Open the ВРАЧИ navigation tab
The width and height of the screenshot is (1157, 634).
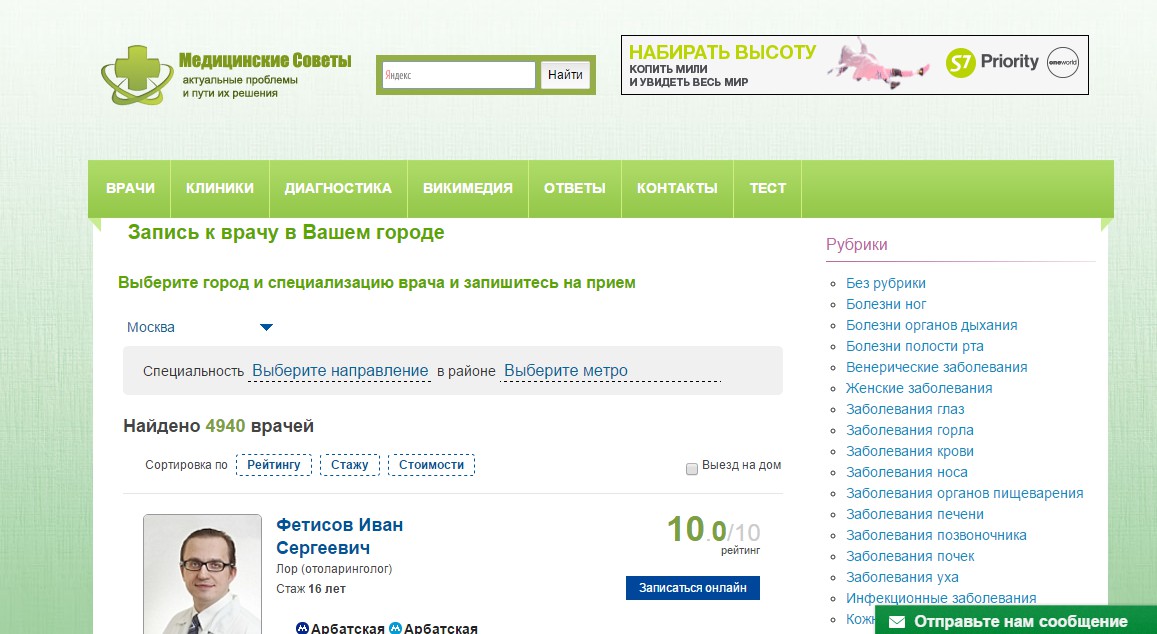pyautogui.click(x=130, y=188)
